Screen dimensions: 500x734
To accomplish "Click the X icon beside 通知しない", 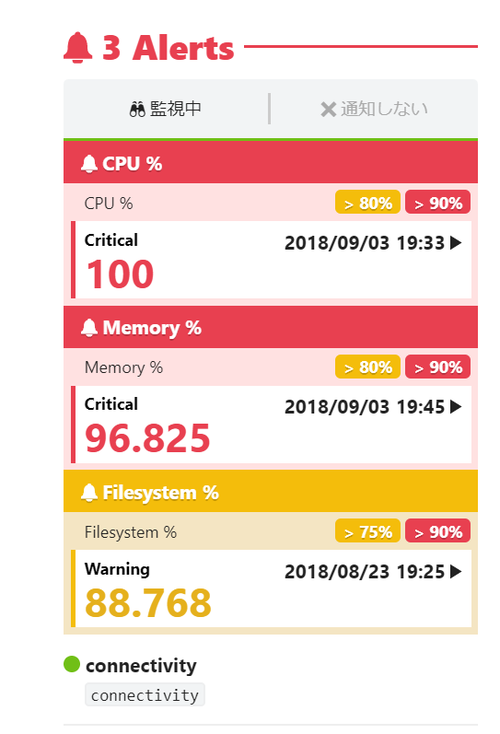I will tap(328, 110).
